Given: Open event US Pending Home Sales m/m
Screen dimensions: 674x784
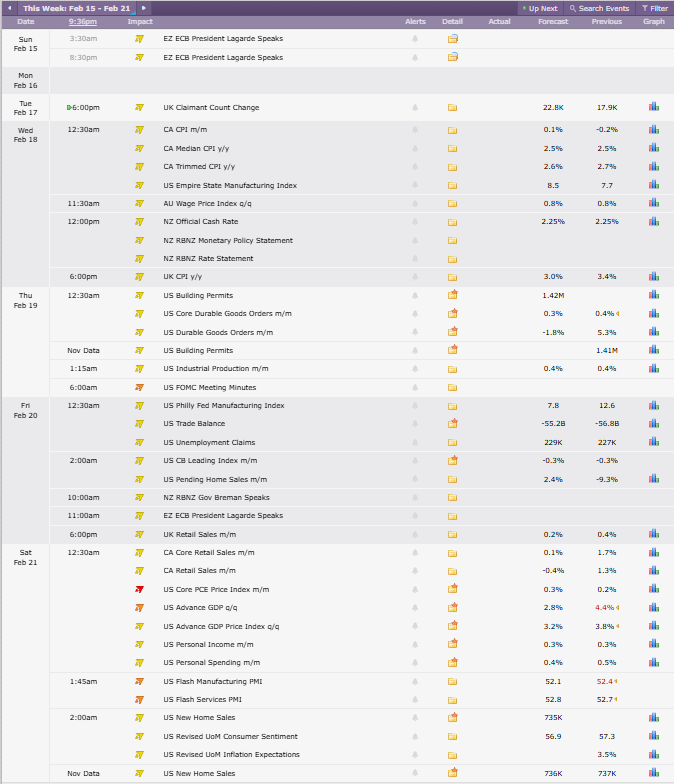Looking at the screenshot, I should [x=215, y=480].
